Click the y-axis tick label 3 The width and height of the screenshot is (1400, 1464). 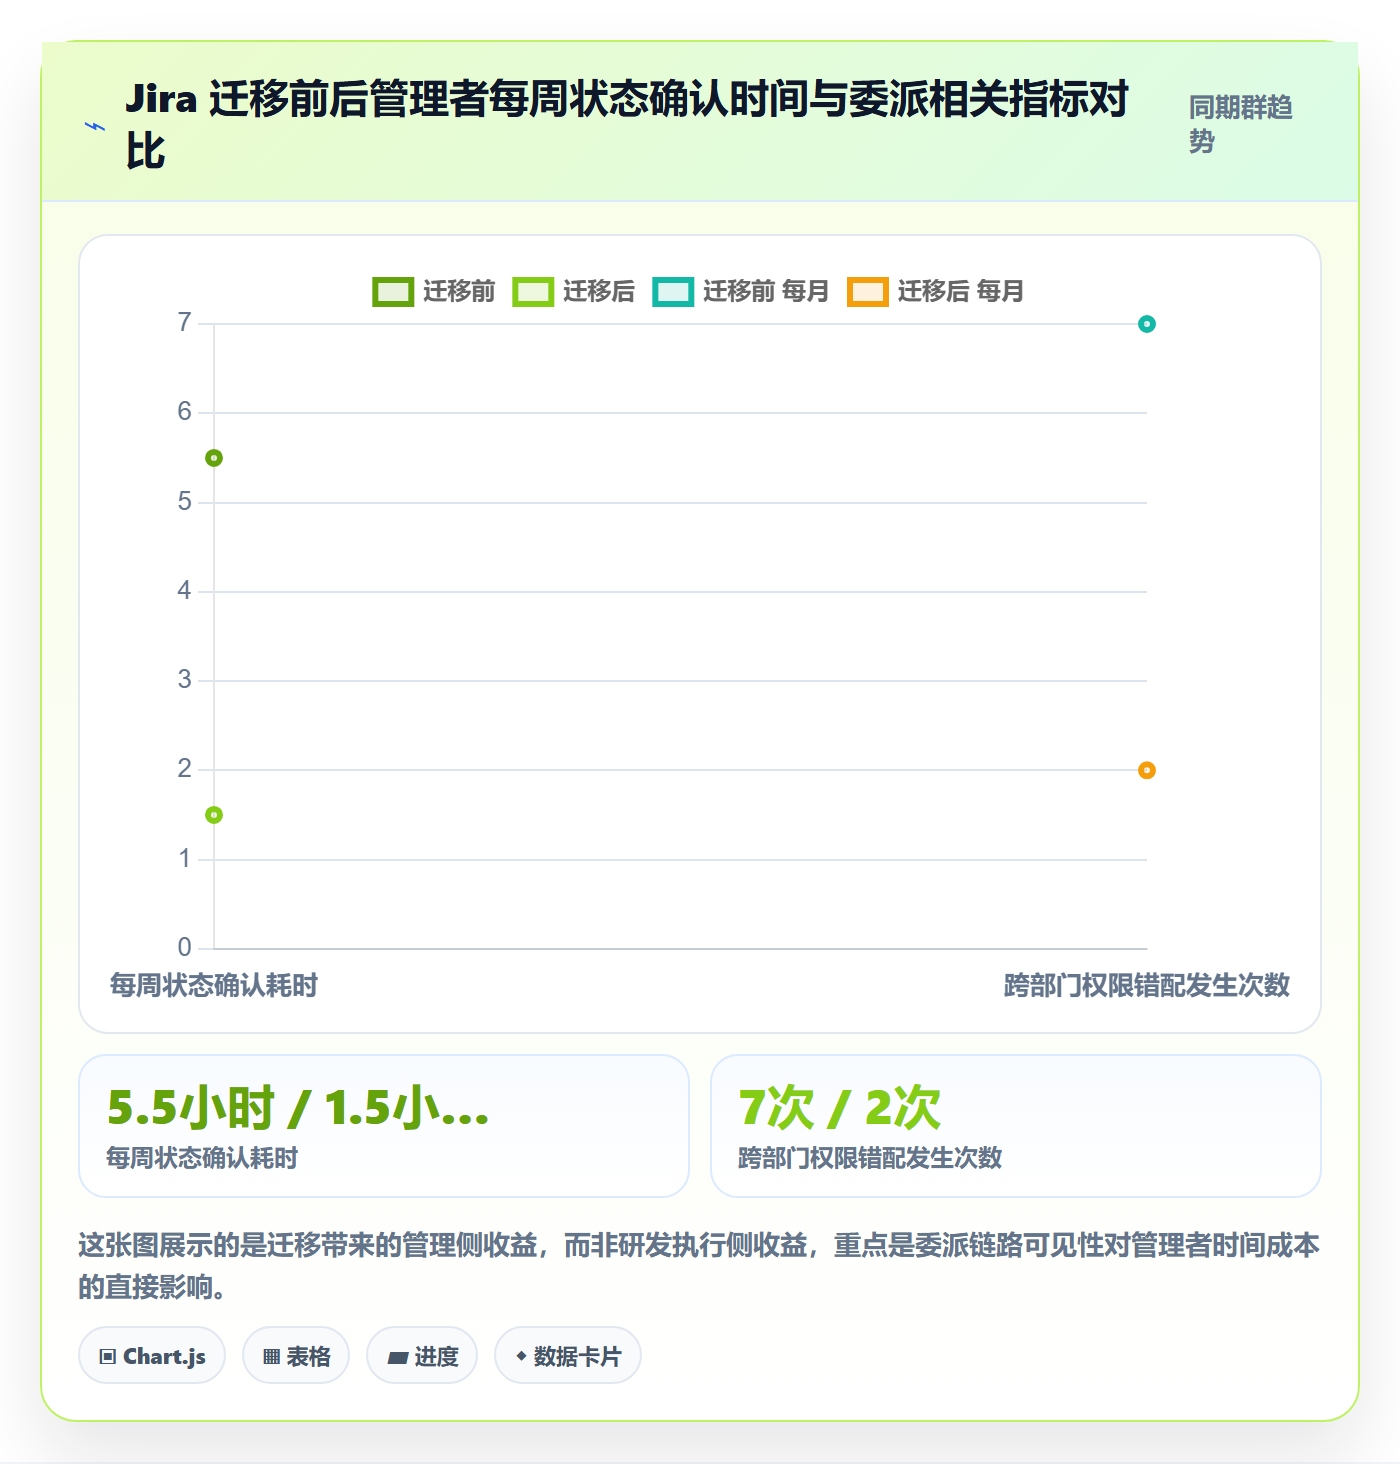tap(185, 679)
